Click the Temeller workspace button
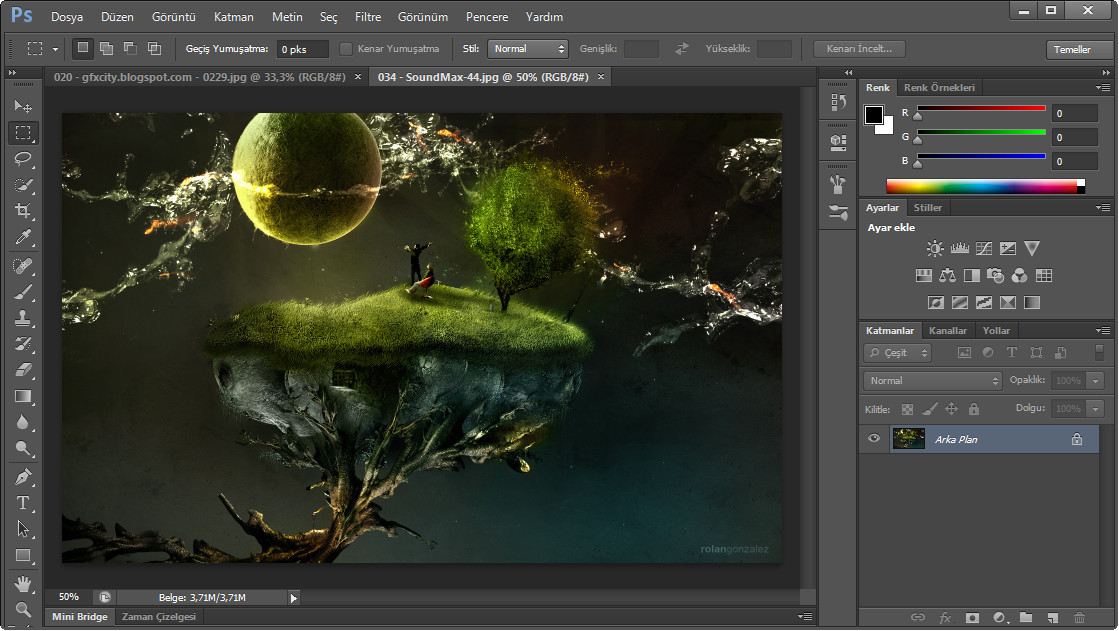 point(1072,49)
